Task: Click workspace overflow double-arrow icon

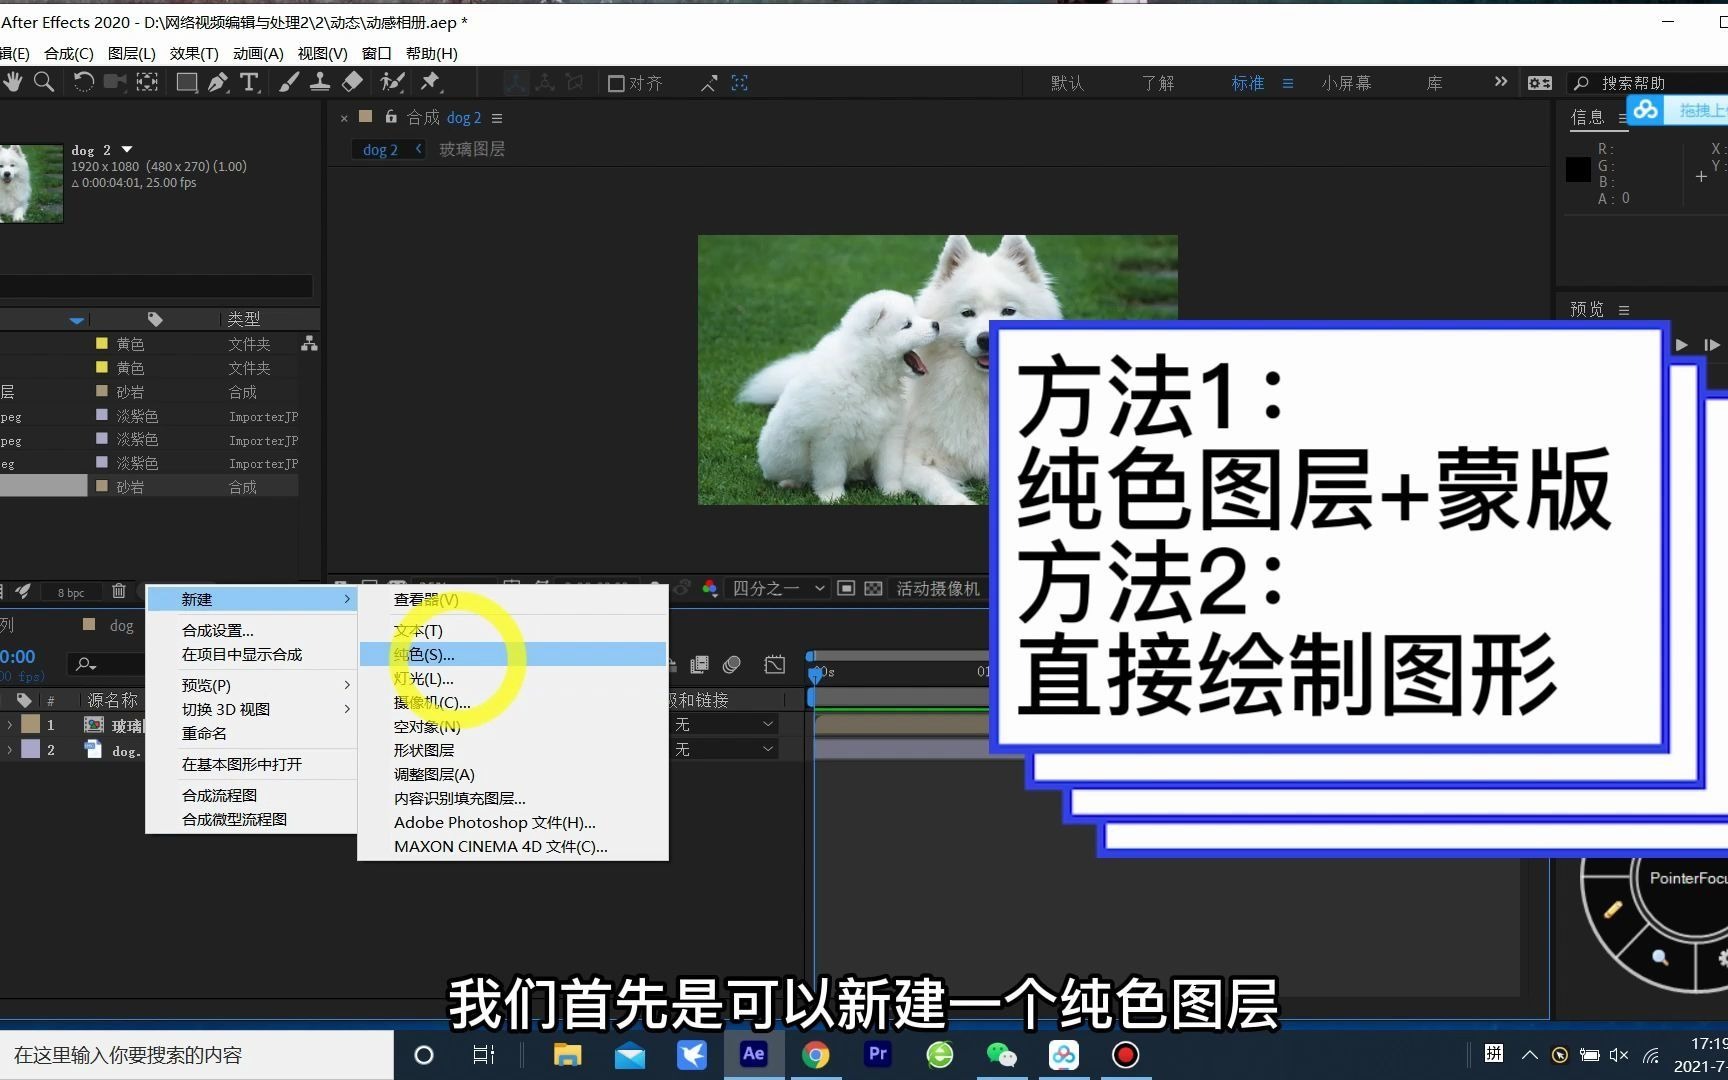Action: [x=1500, y=82]
